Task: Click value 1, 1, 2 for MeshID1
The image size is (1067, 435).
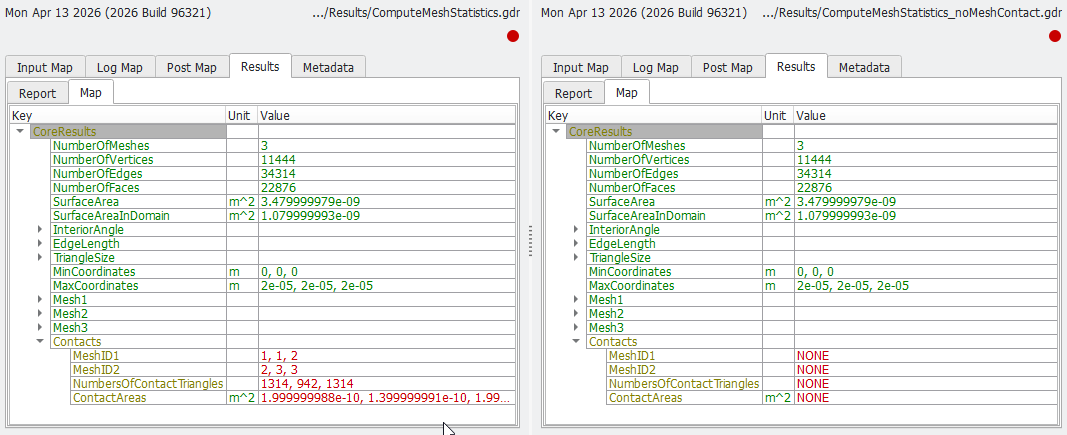Action: [280, 355]
